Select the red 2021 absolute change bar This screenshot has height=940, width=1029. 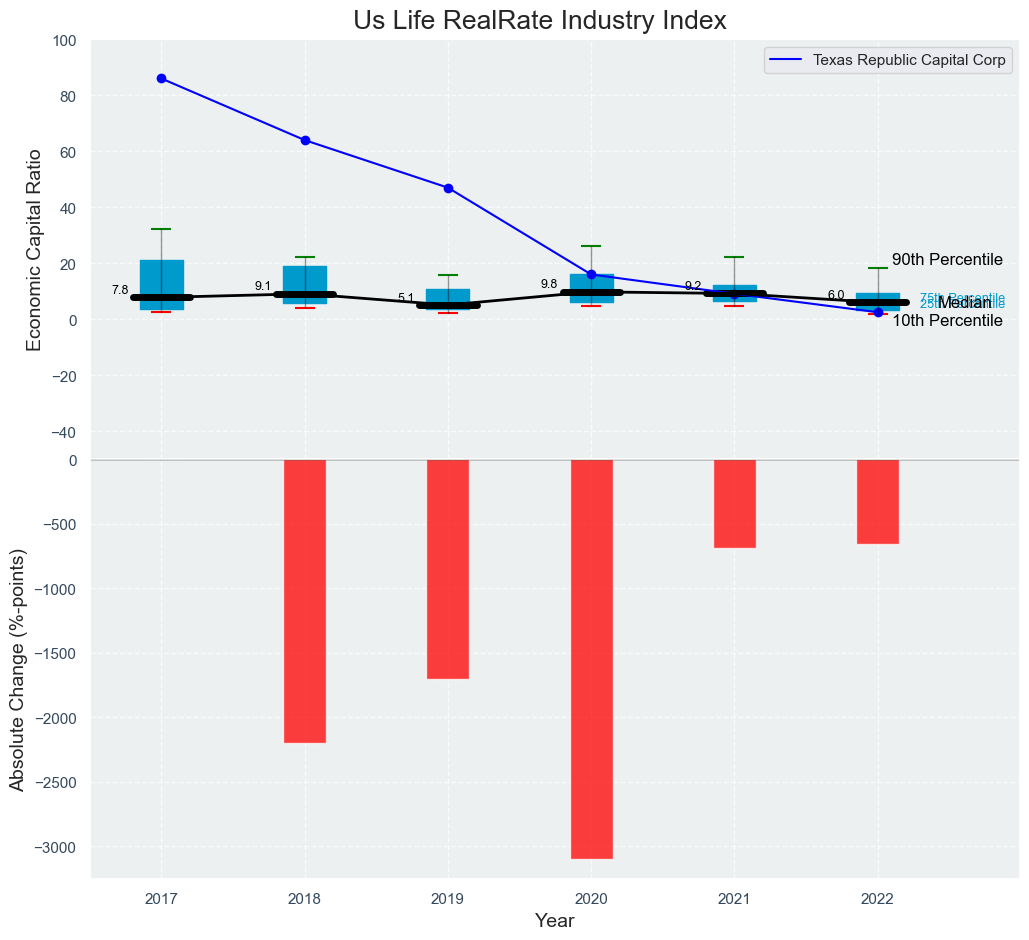click(x=734, y=504)
